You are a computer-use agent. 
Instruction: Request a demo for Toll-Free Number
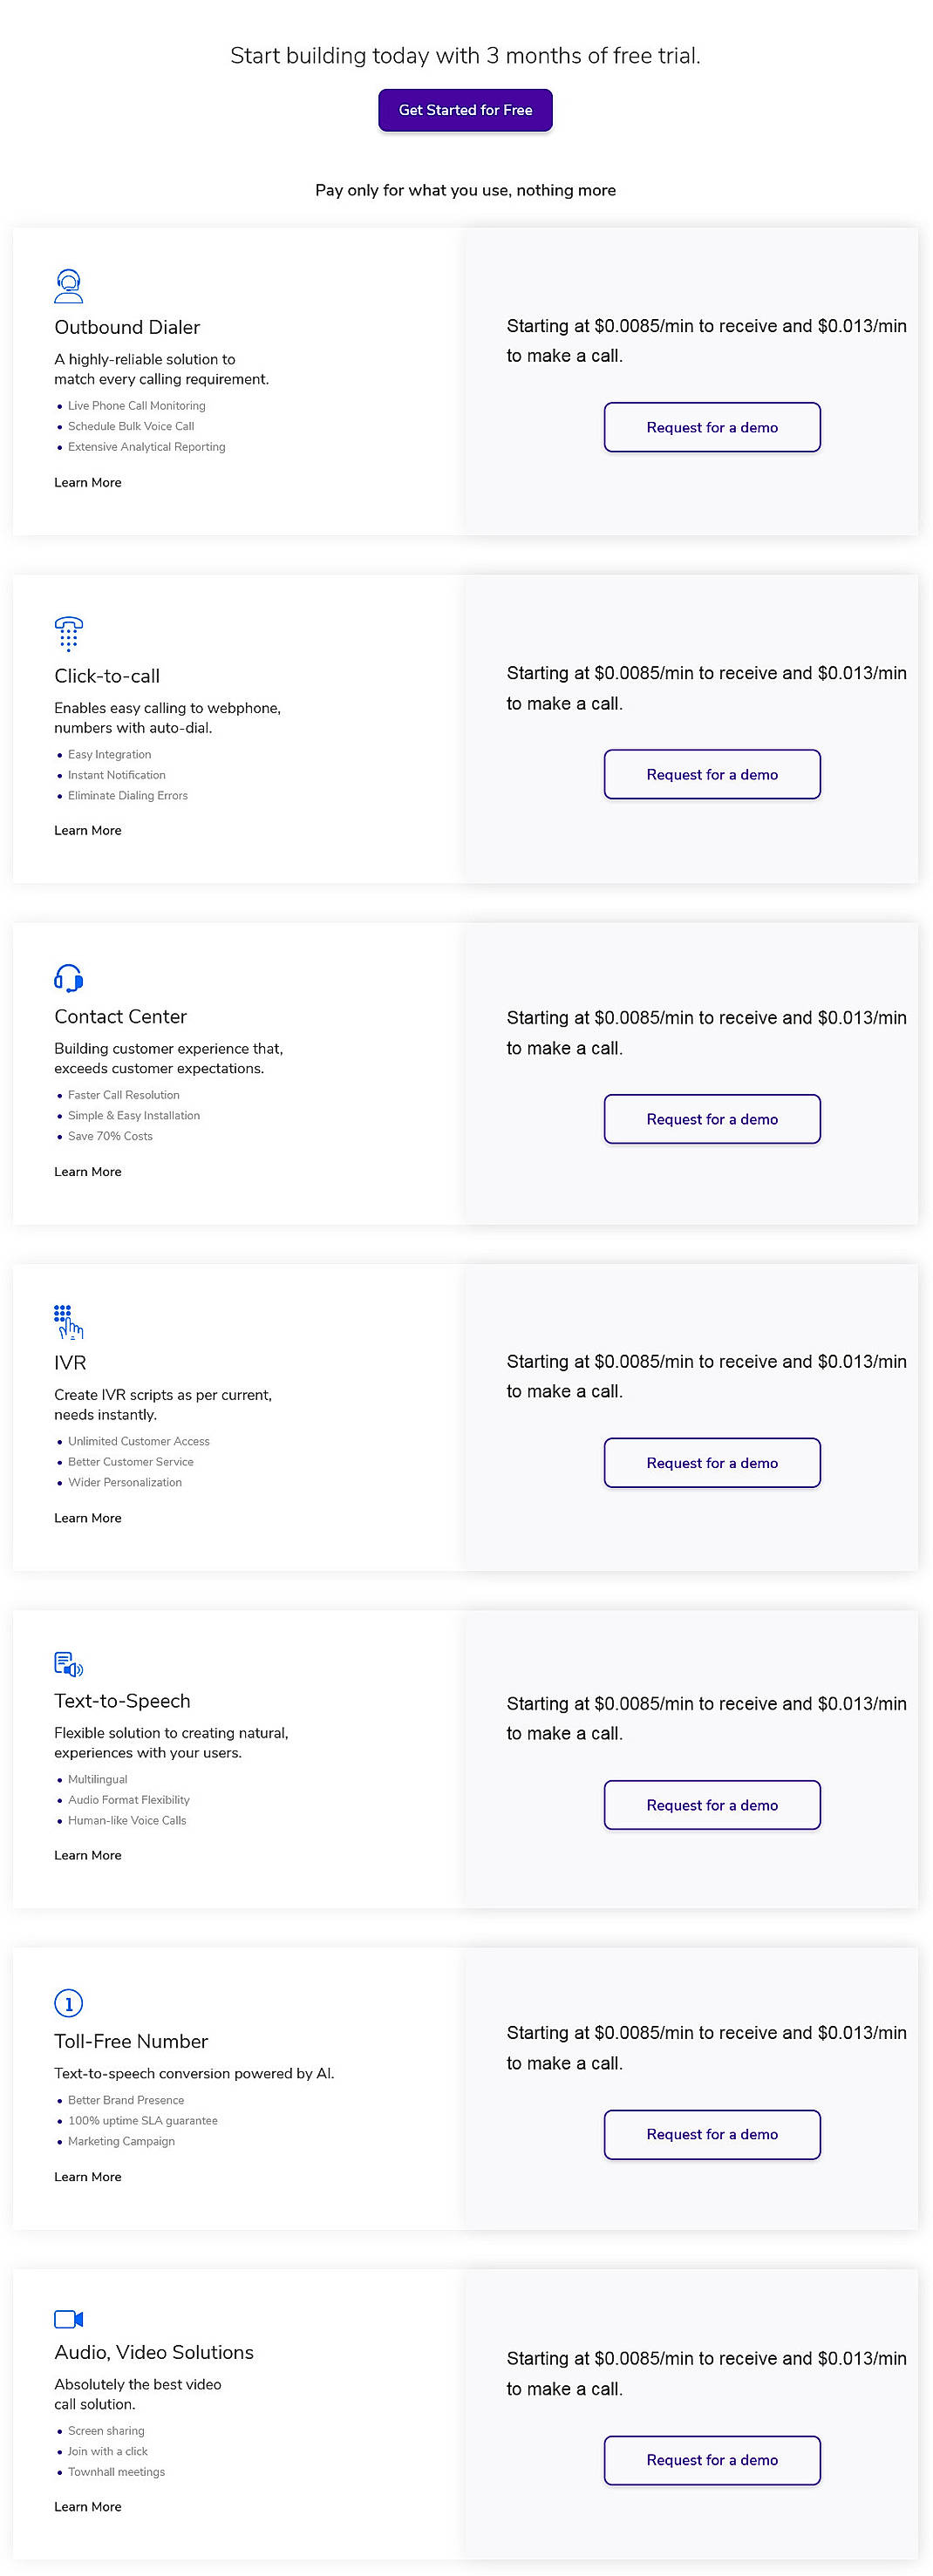point(712,2134)
